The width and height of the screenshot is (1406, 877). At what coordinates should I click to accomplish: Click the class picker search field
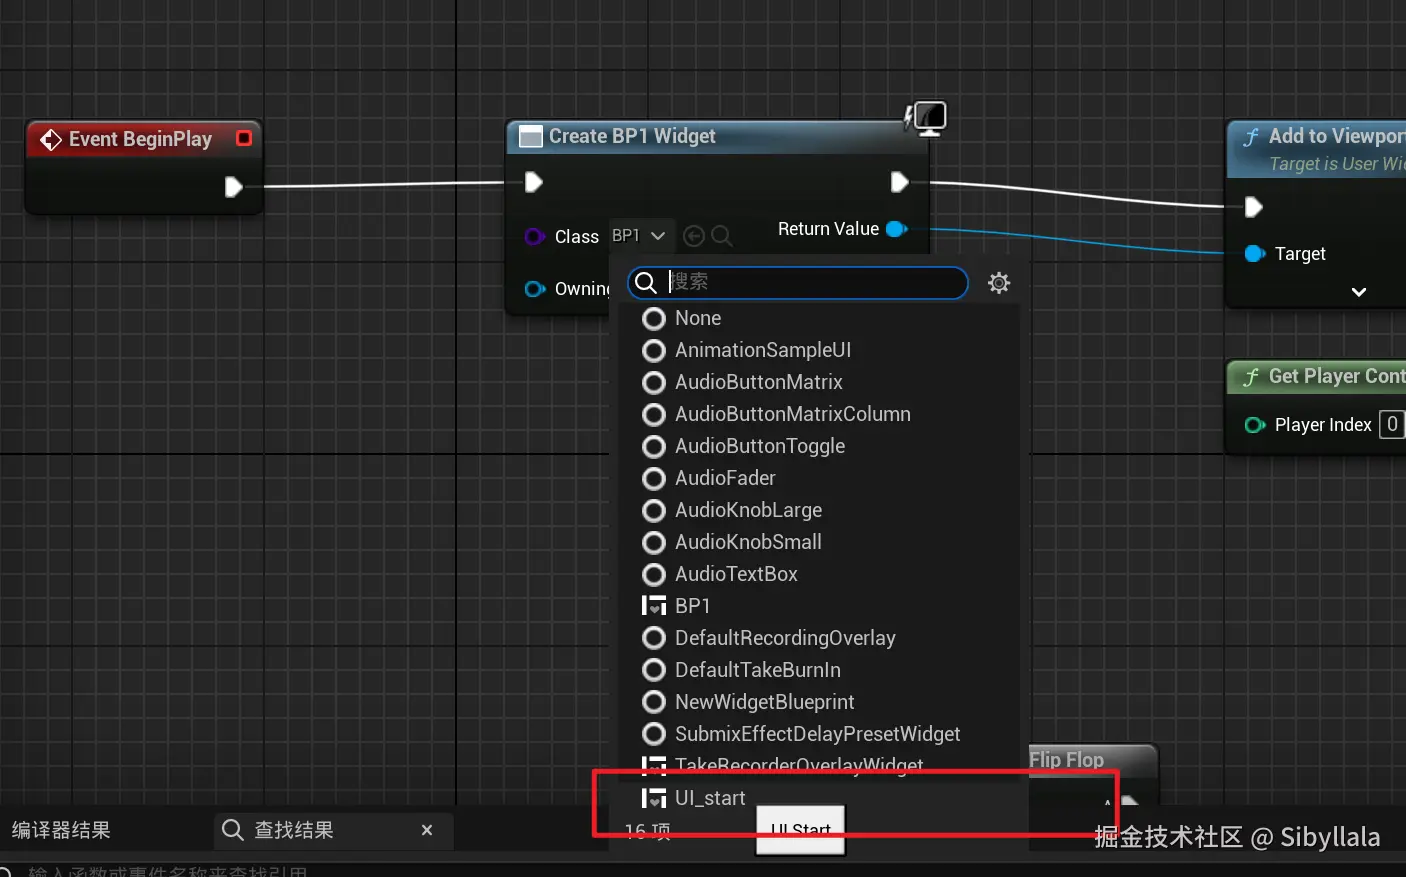tap(798, 283)
